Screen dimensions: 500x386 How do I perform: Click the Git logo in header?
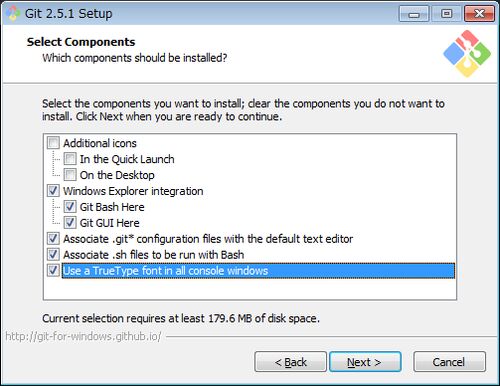point(467,54)
